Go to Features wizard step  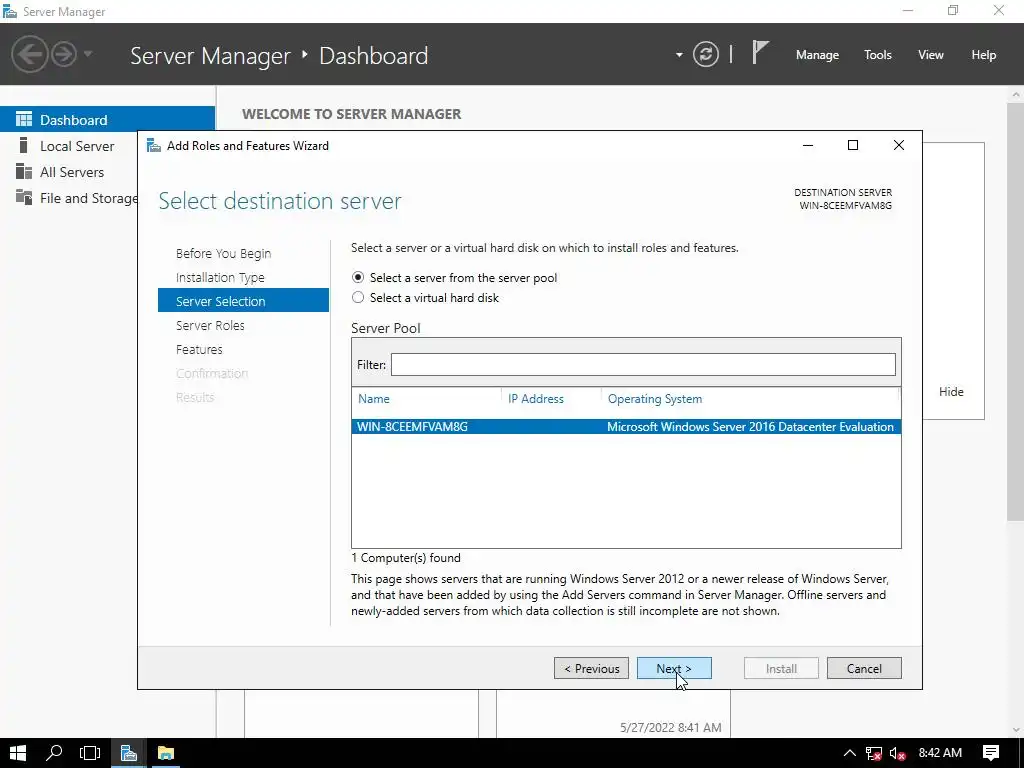click(199, 349)
